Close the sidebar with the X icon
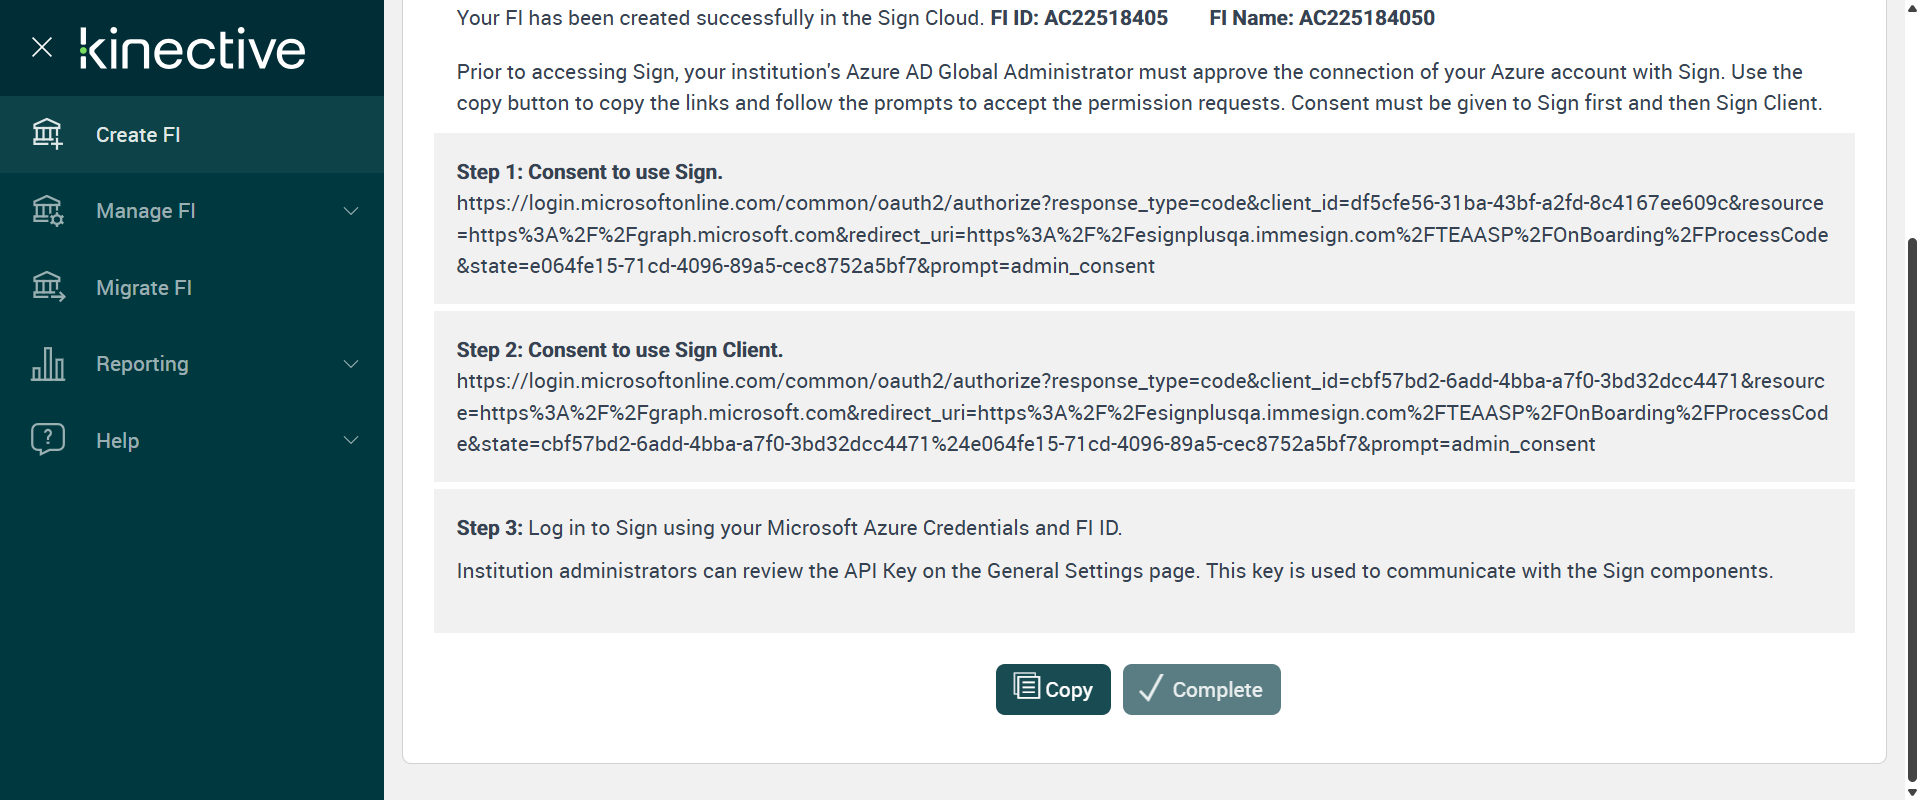Viewport: 1920px width, 800px height. point(42,47)
